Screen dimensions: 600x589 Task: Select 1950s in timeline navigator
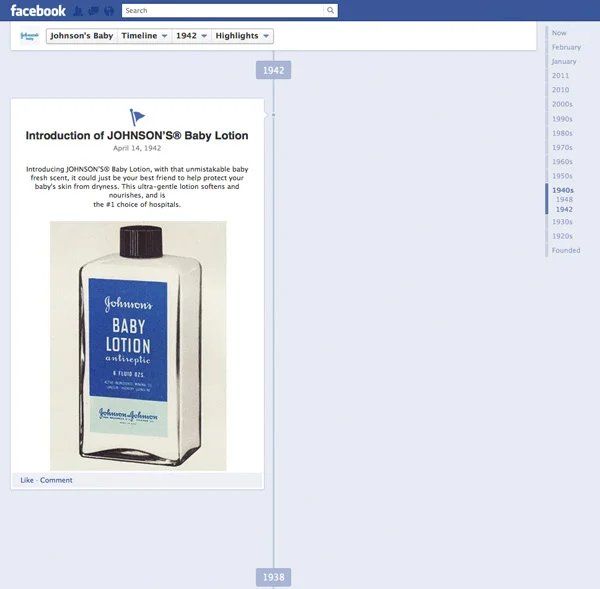click(562, 176)
